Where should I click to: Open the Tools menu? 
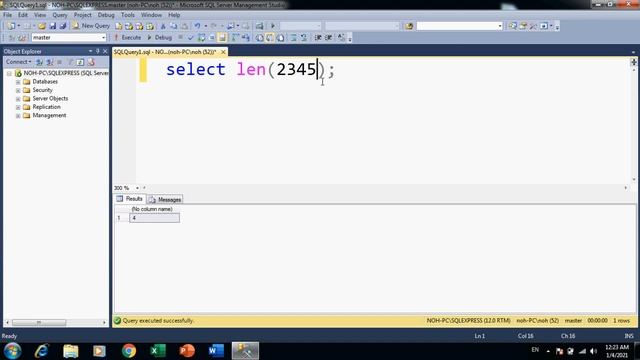point(127,15)
